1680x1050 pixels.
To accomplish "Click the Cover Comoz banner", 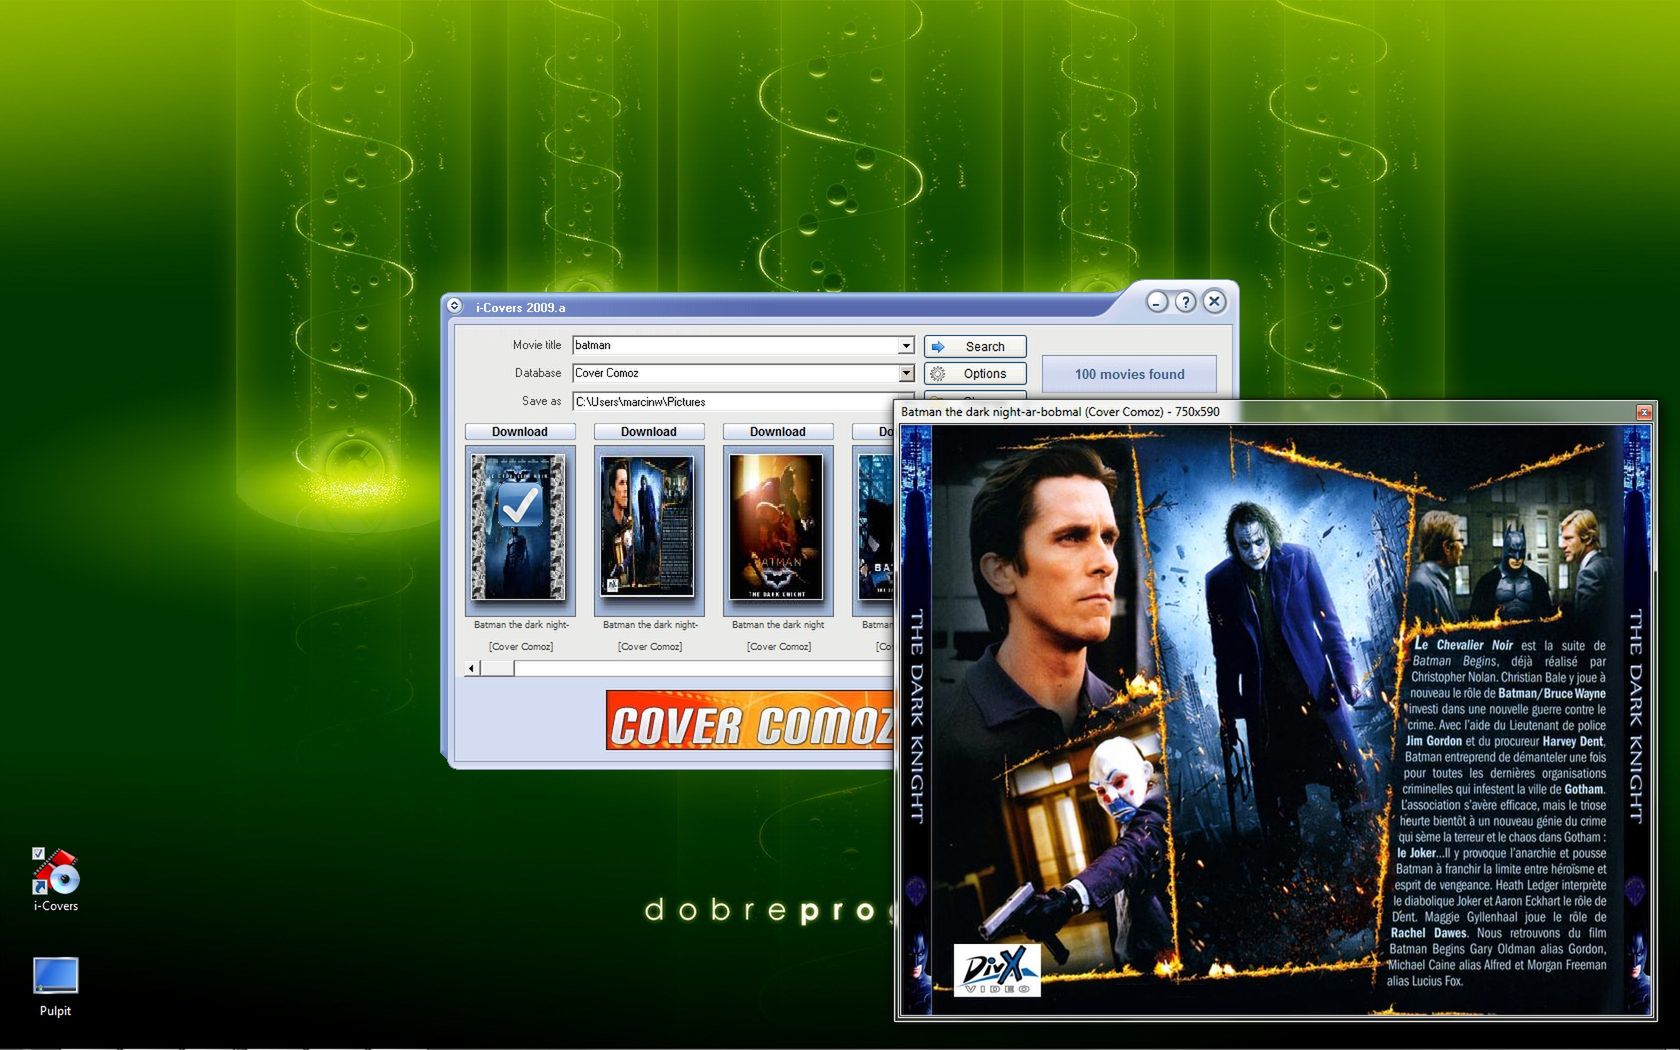I will pos(750,720).
